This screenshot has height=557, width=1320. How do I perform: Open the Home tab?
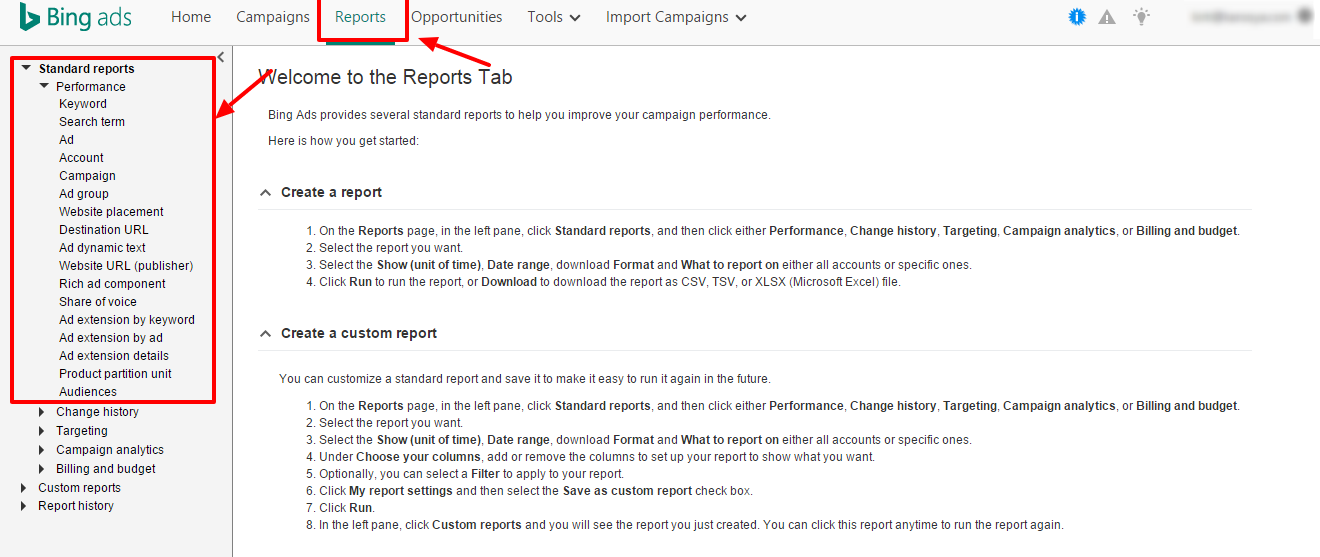191,17
